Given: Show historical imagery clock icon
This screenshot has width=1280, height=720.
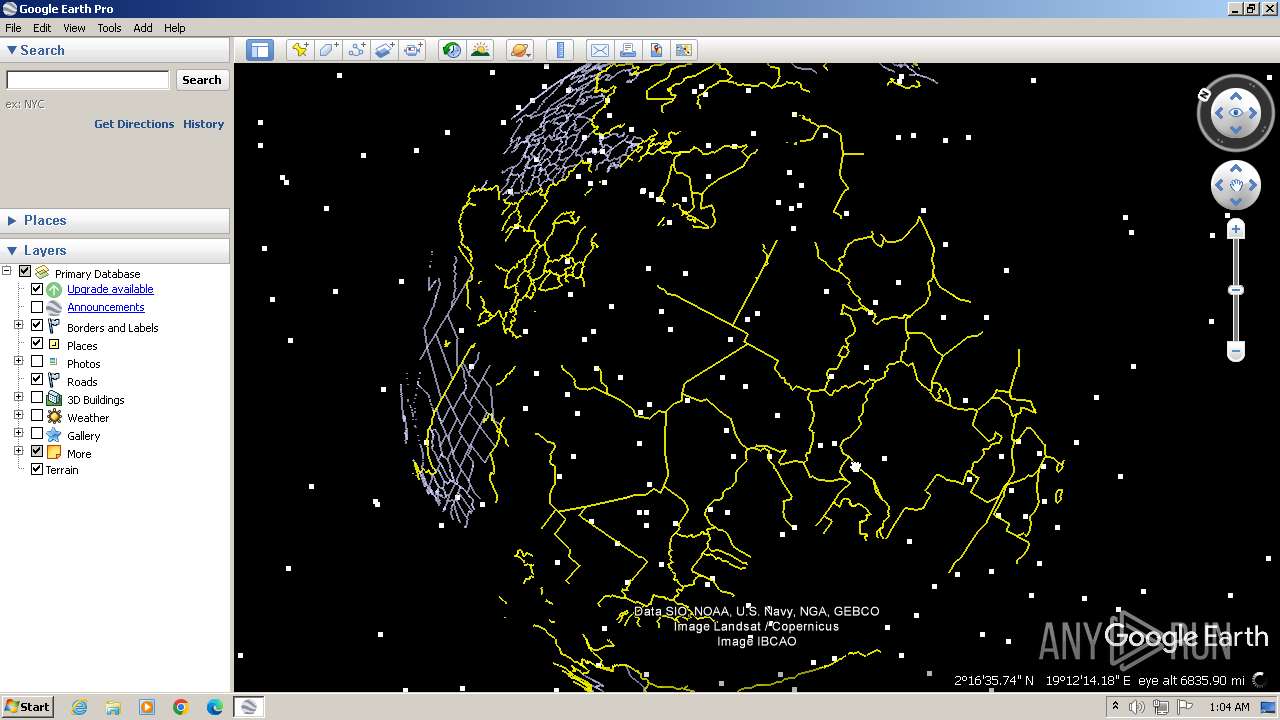Looking at the screenshot, I should pyautogui.click(x=452, y=50).
